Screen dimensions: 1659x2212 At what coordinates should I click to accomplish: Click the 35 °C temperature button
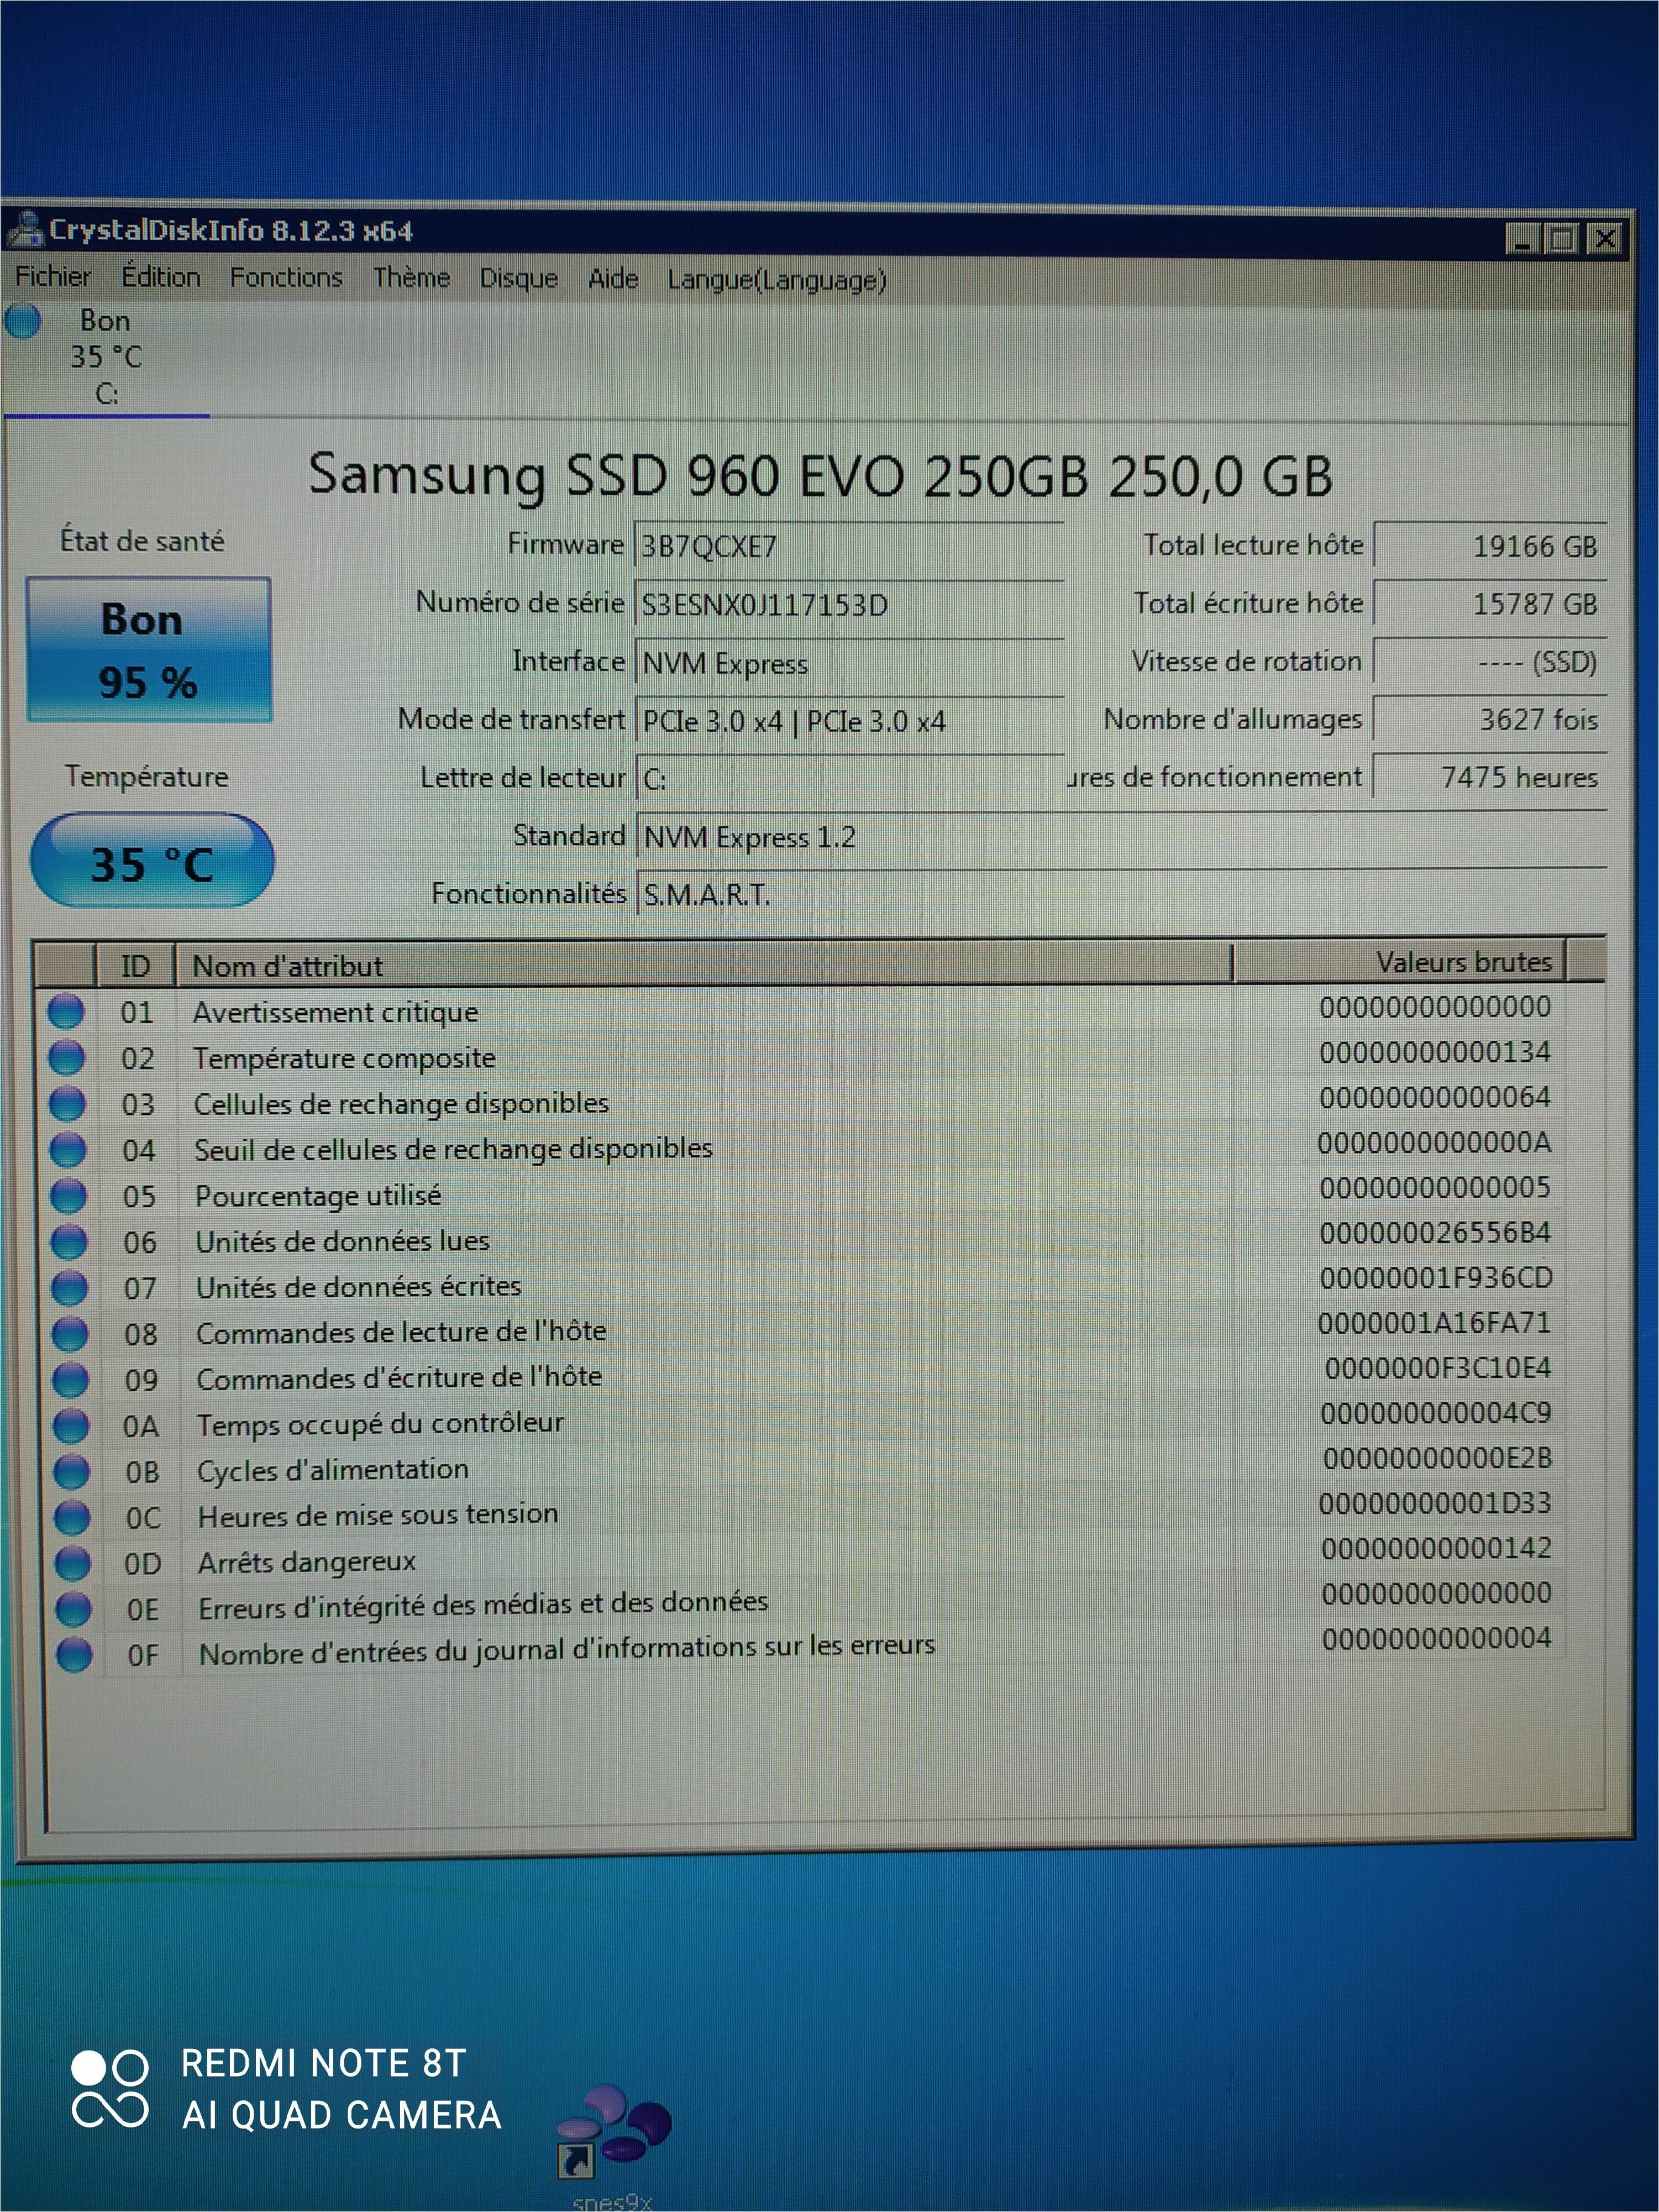click(x=151, y=863)
